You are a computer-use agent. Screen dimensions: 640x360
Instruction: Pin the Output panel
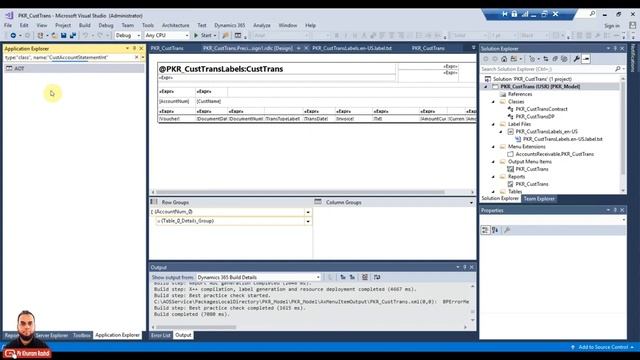tap(464, 267)
